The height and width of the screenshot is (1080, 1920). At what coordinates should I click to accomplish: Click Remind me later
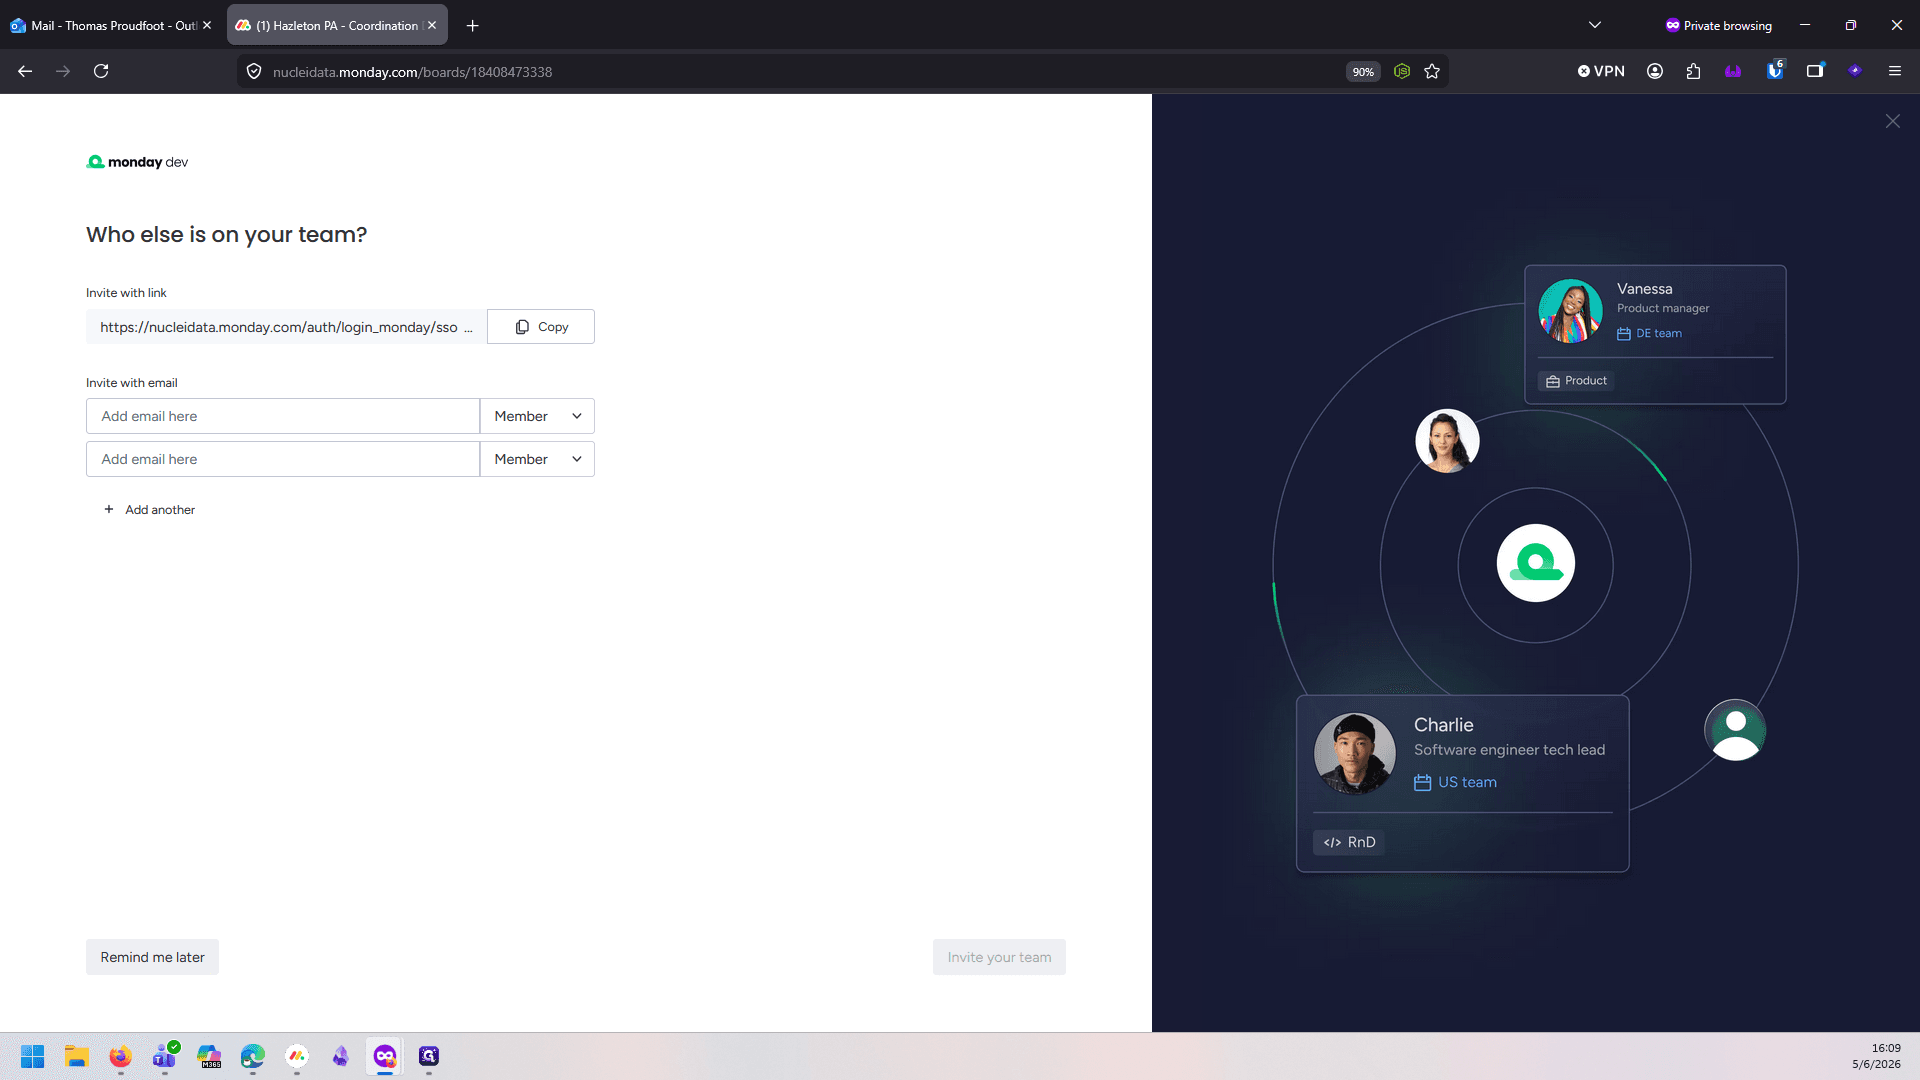pyautogui.click(x=152, y=957)
